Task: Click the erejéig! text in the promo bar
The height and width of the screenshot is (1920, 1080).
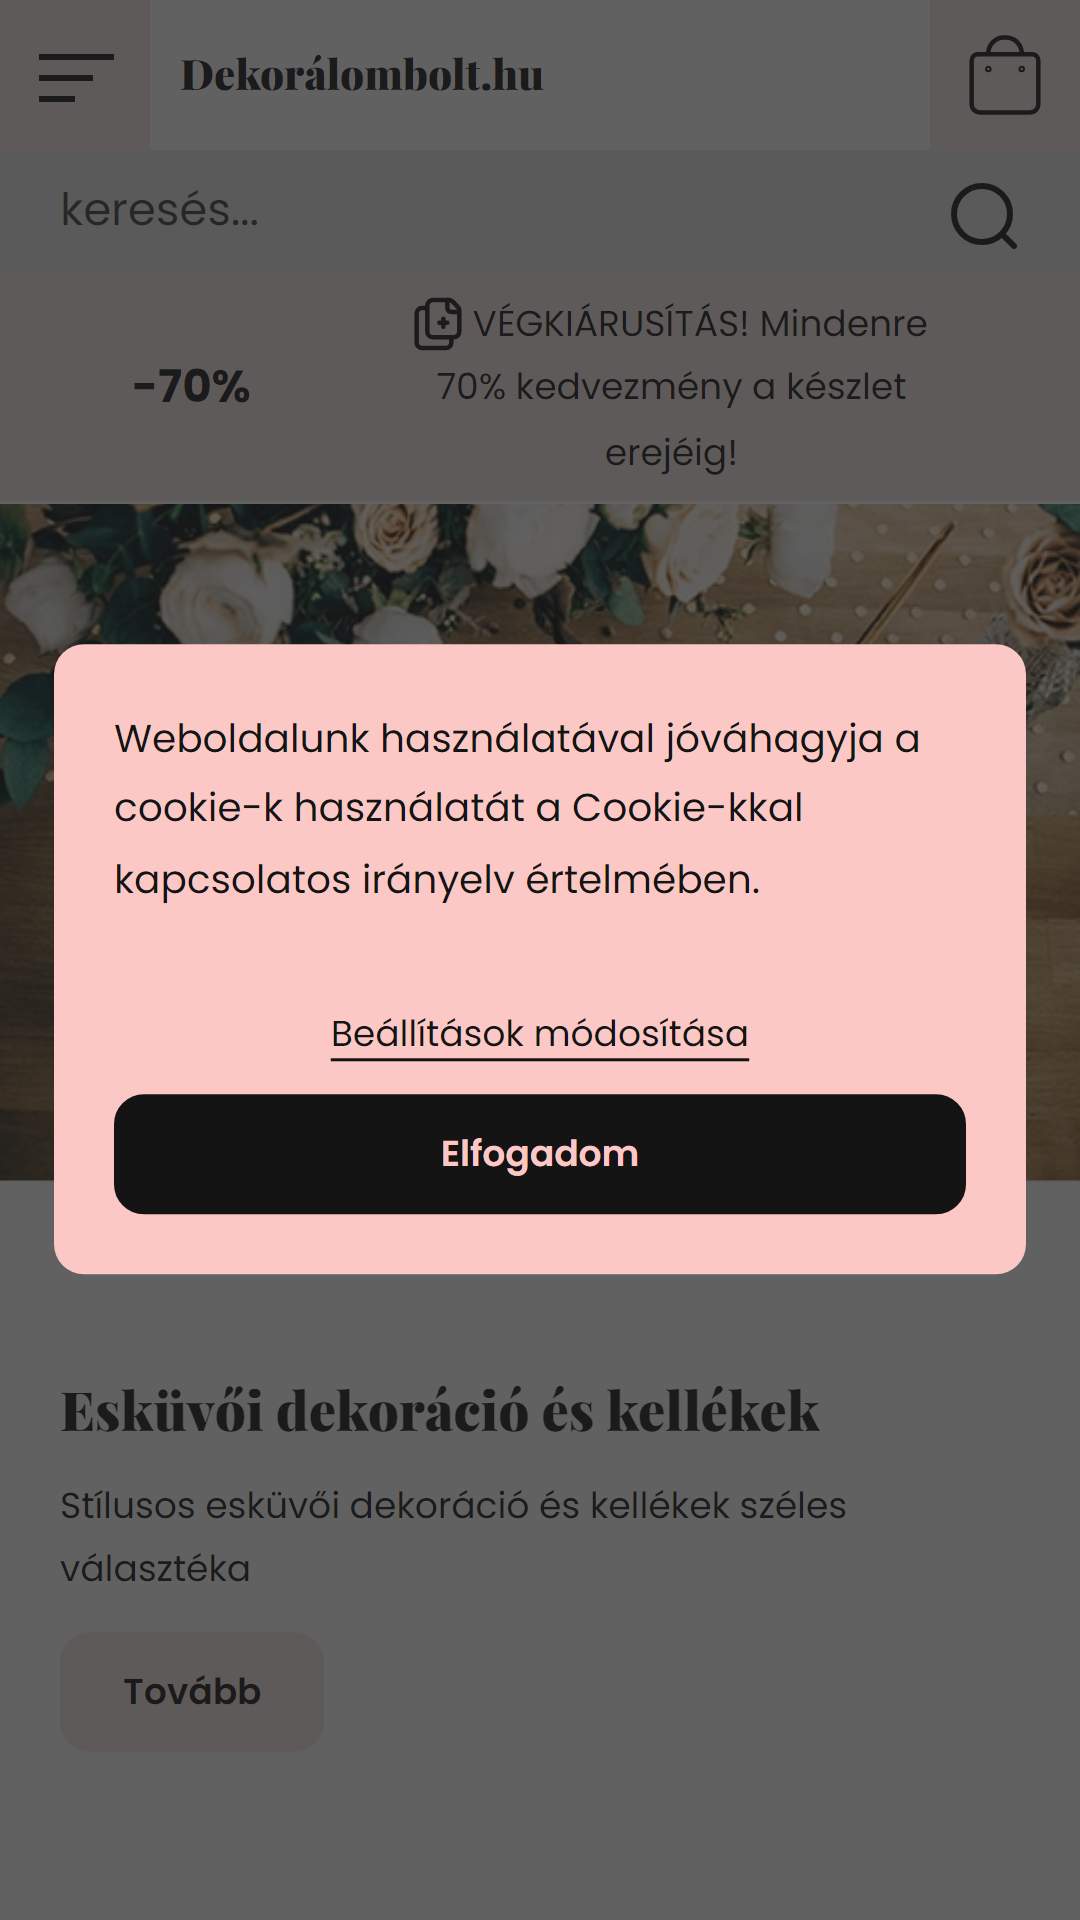Action: pyautogui.click(x=671, y=453)
